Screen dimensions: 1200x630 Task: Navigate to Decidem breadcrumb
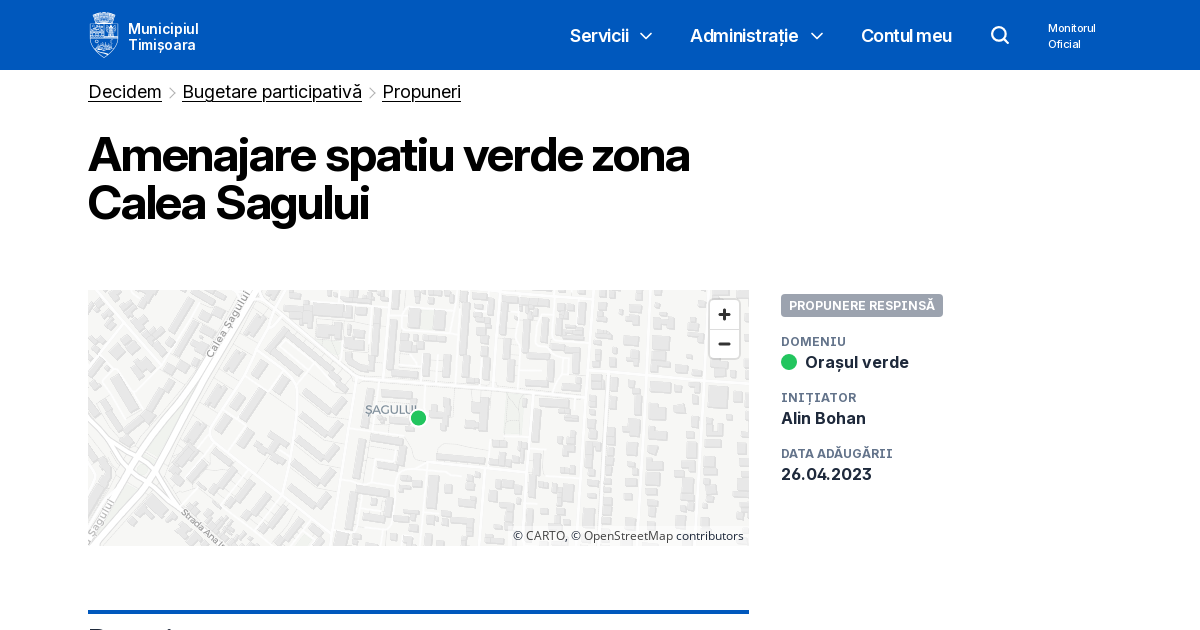point(125,92)
